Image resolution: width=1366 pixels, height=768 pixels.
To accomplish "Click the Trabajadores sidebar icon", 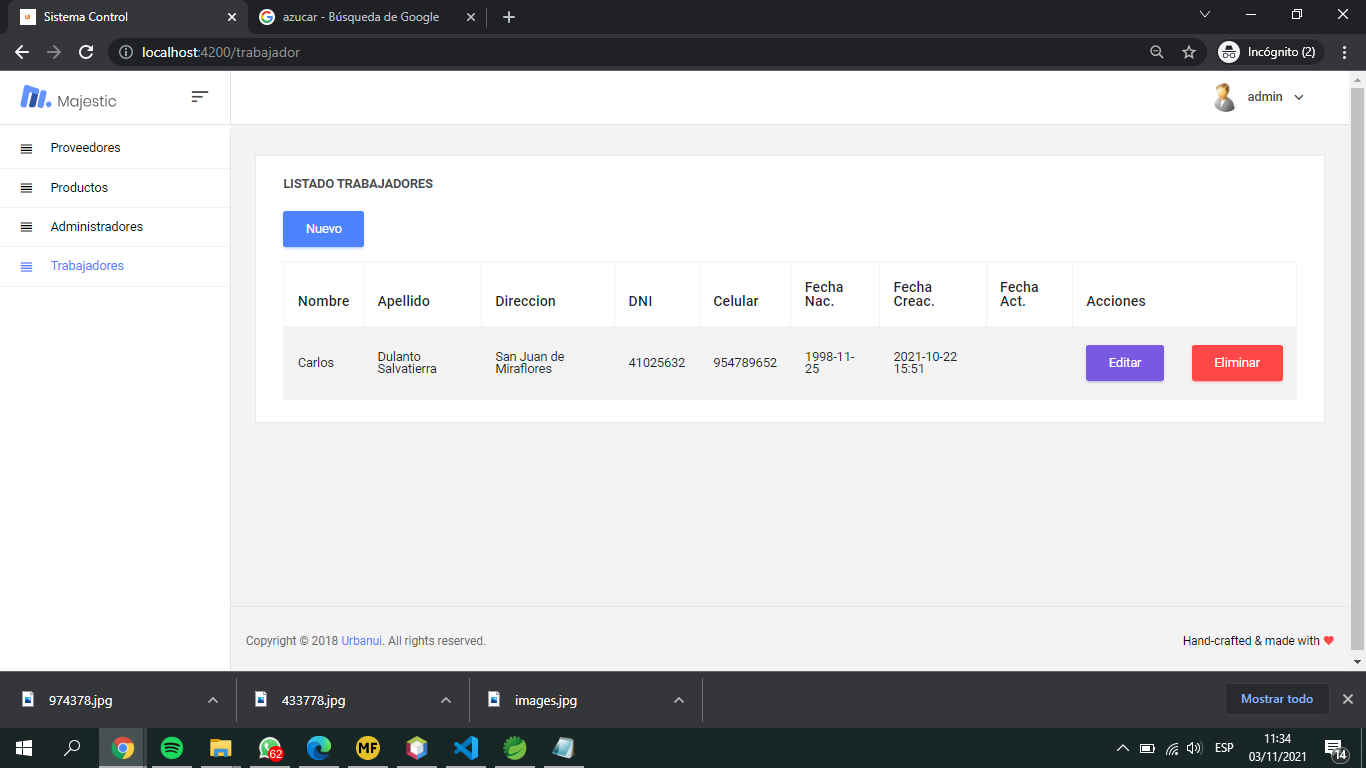I will pyautogui.click(x=25, y=266).
